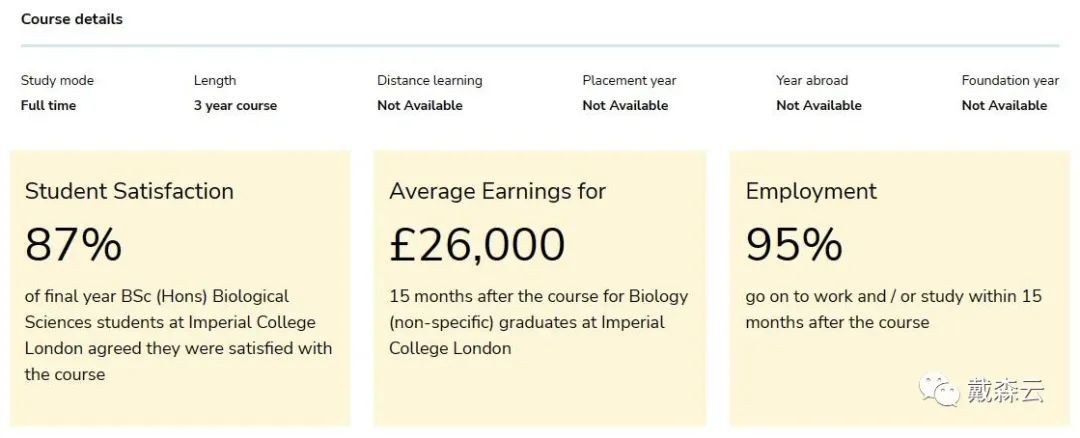
Task: Click the Student Satisfaction card heading
Action: tap(129, 191)
